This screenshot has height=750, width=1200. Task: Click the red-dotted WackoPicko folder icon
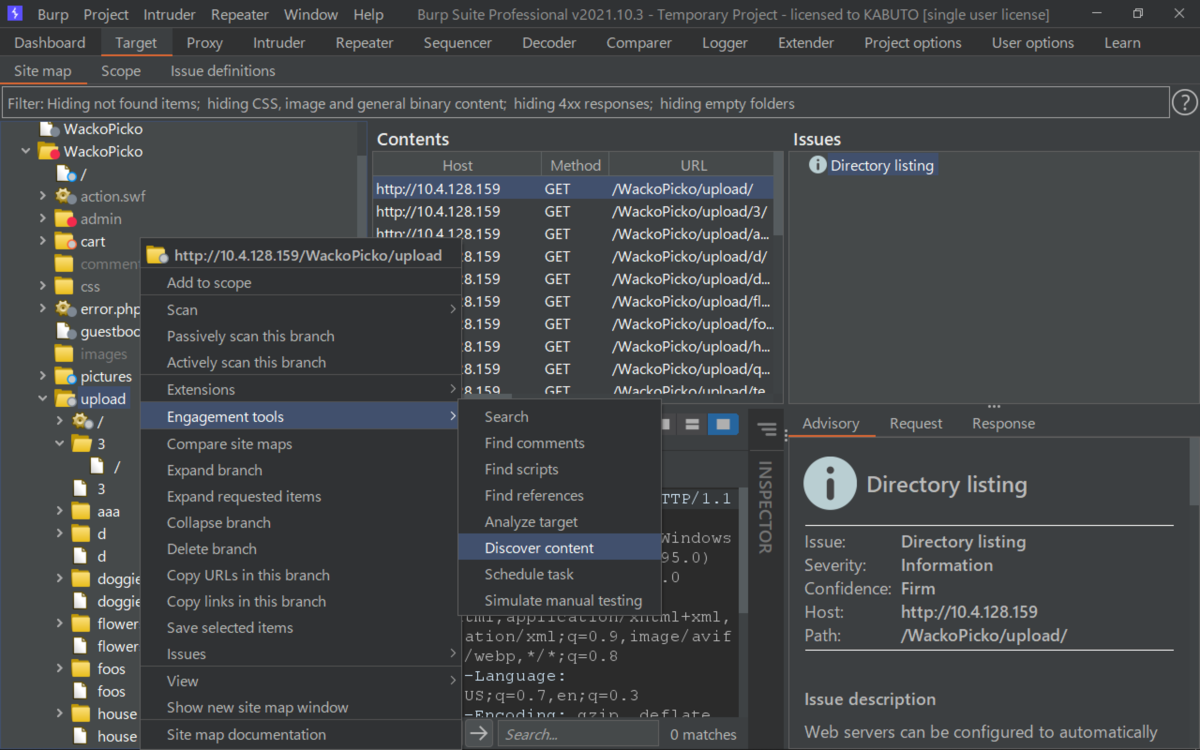(48, 151)
